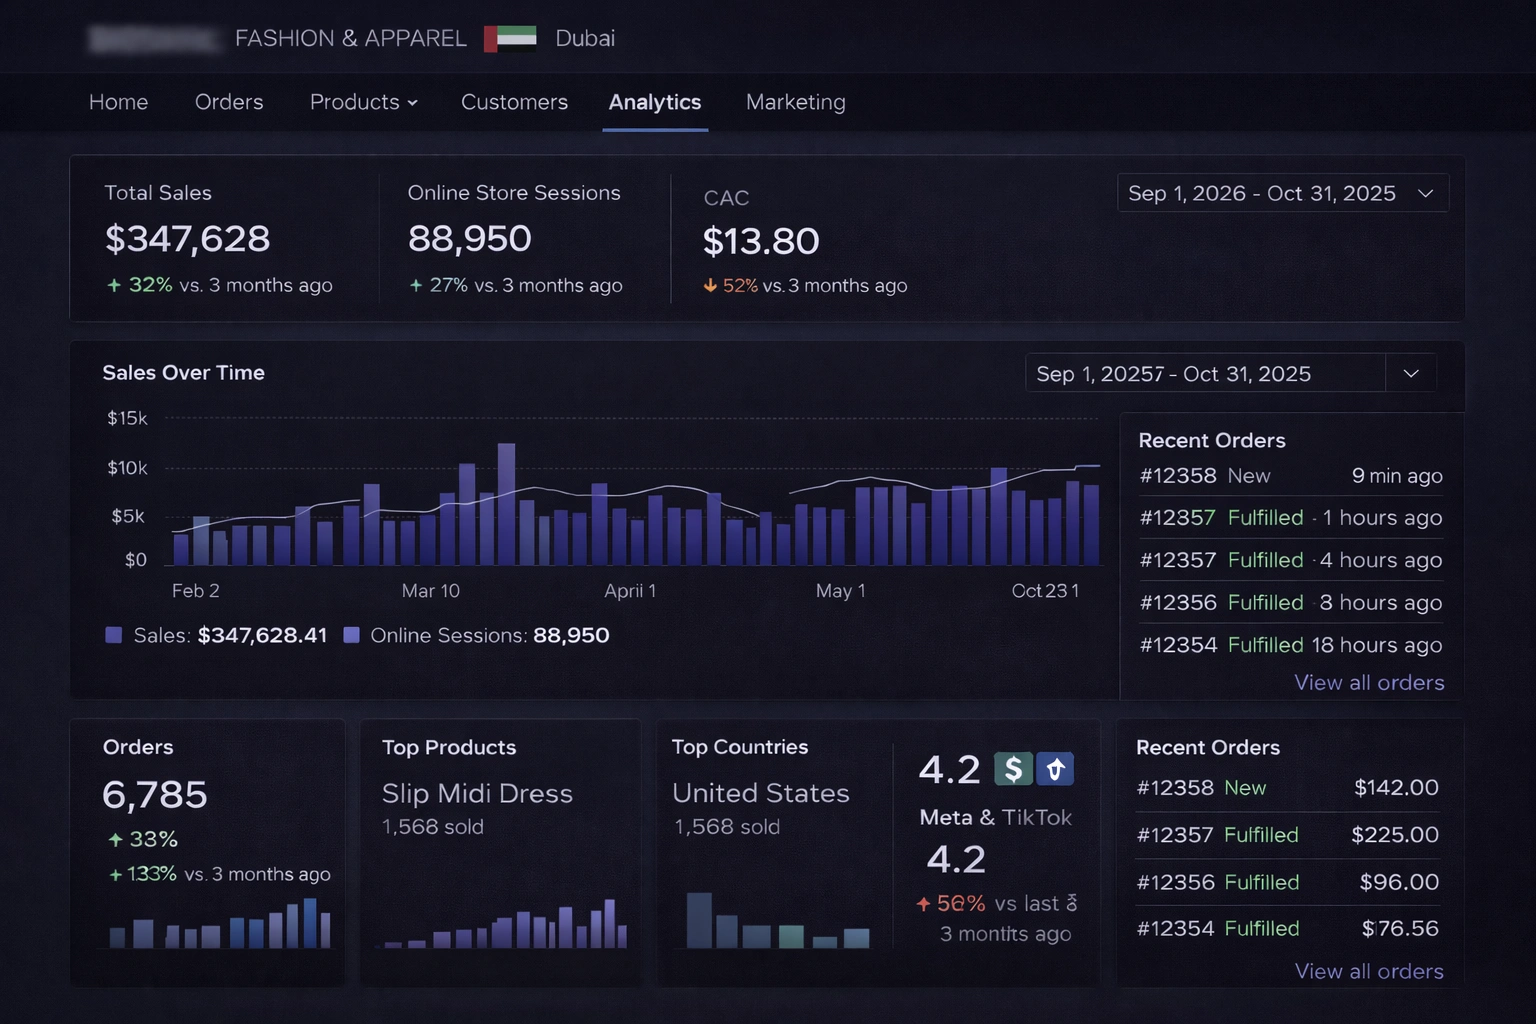This screenshot has width=1536, height=1024.
Task: Click the UAE flag icon next to Dubai
Action: click(510, 38)
